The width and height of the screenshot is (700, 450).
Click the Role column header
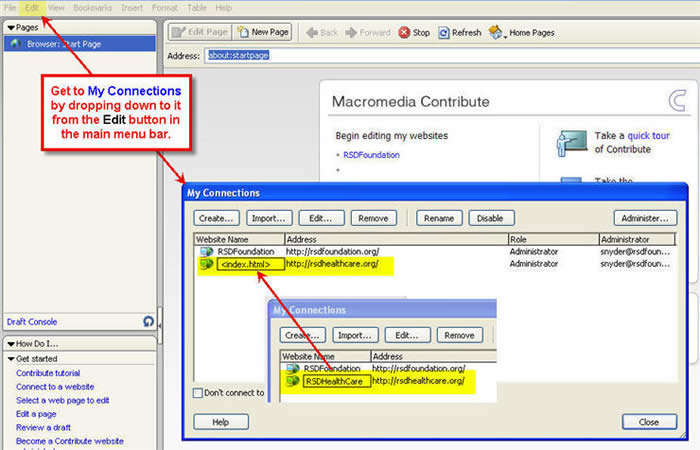[554, 239]
